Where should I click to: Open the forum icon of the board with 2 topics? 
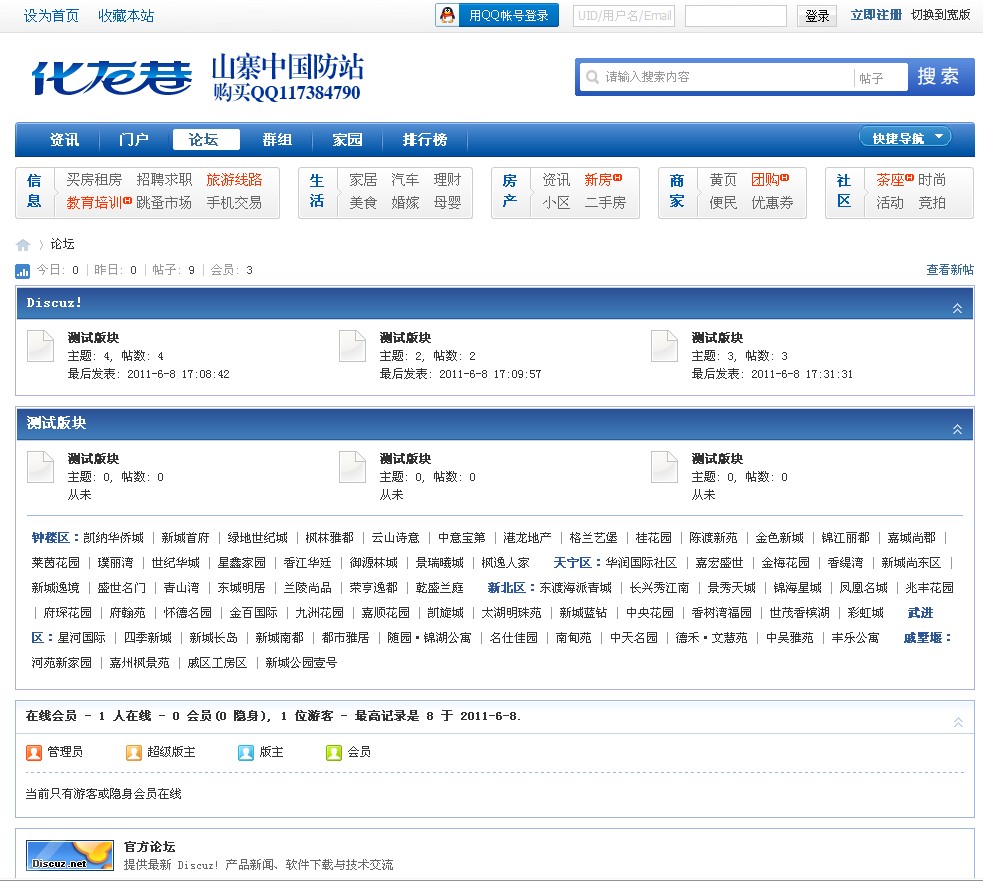pos(352,346)
